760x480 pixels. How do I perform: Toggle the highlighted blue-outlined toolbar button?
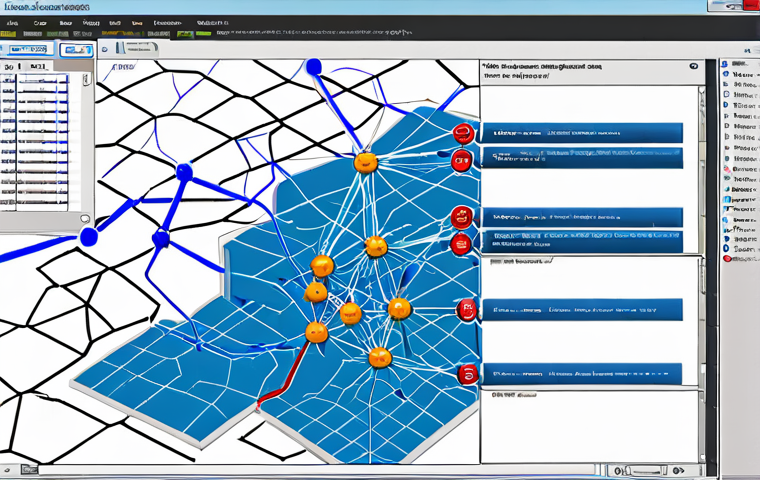[x=76, y=49]
